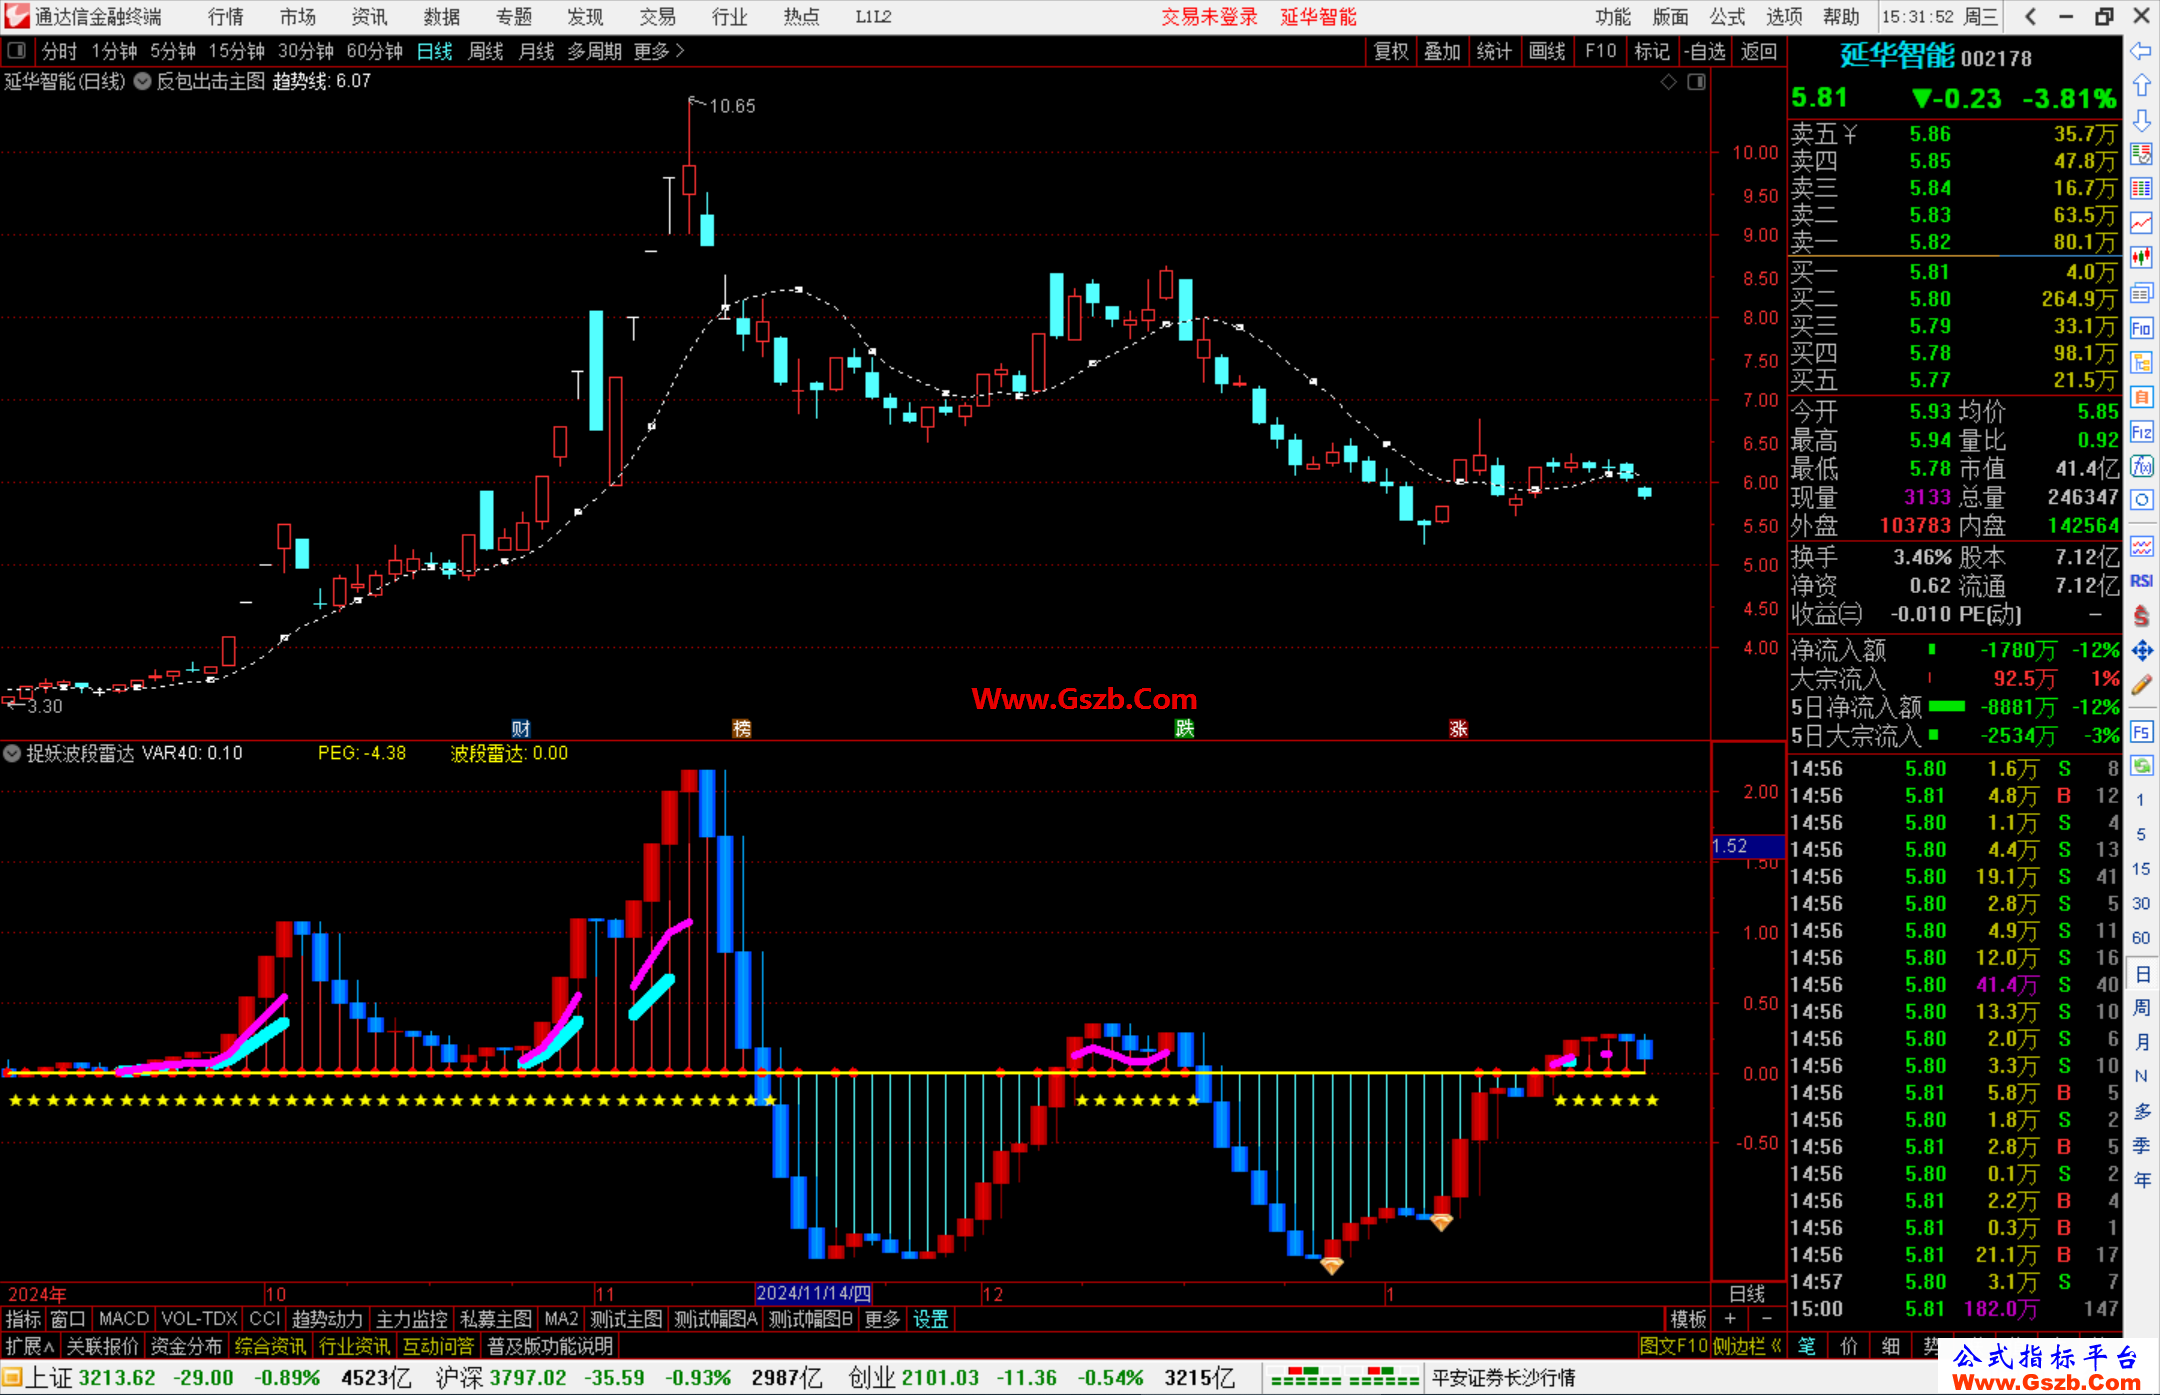Click the wavy lines indicator sidebar icon

pyautogui.click(x=2141, y=546)
